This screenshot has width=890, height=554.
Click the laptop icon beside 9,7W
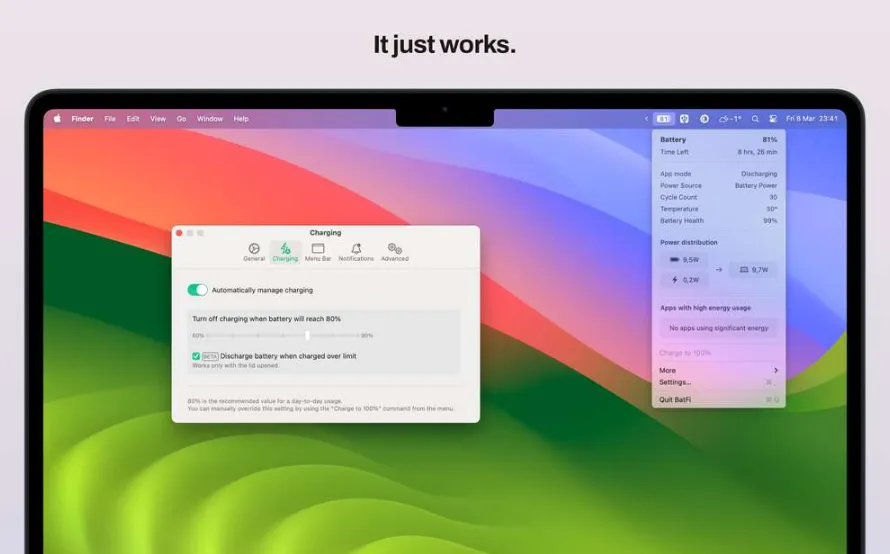click(744, 270)
